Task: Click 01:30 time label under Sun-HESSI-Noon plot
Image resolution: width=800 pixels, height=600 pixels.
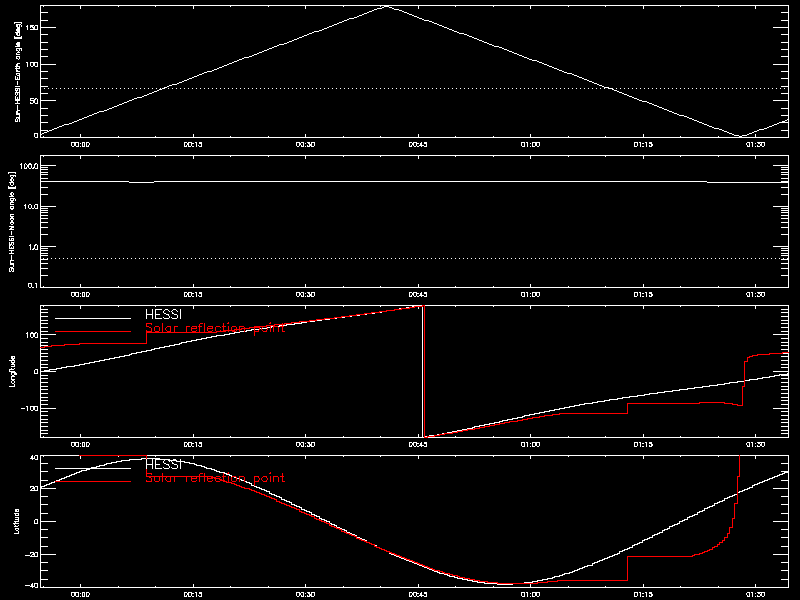Action: [x=756, y=294]
